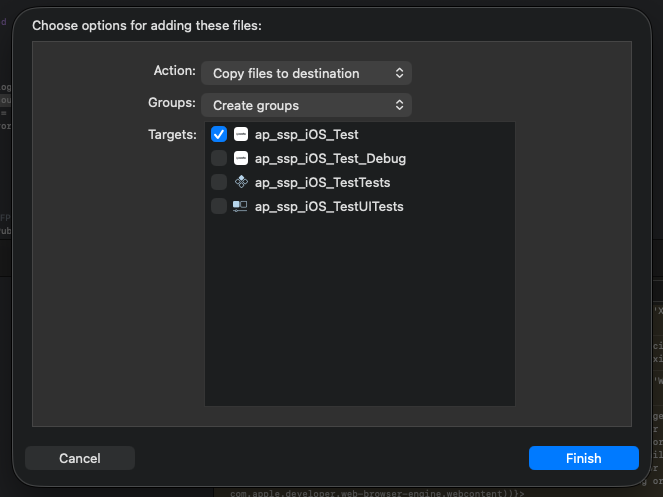The image size is (663, 497).
Task: Select the ap_ssp_iOS_Test row label
Action: 306,134
